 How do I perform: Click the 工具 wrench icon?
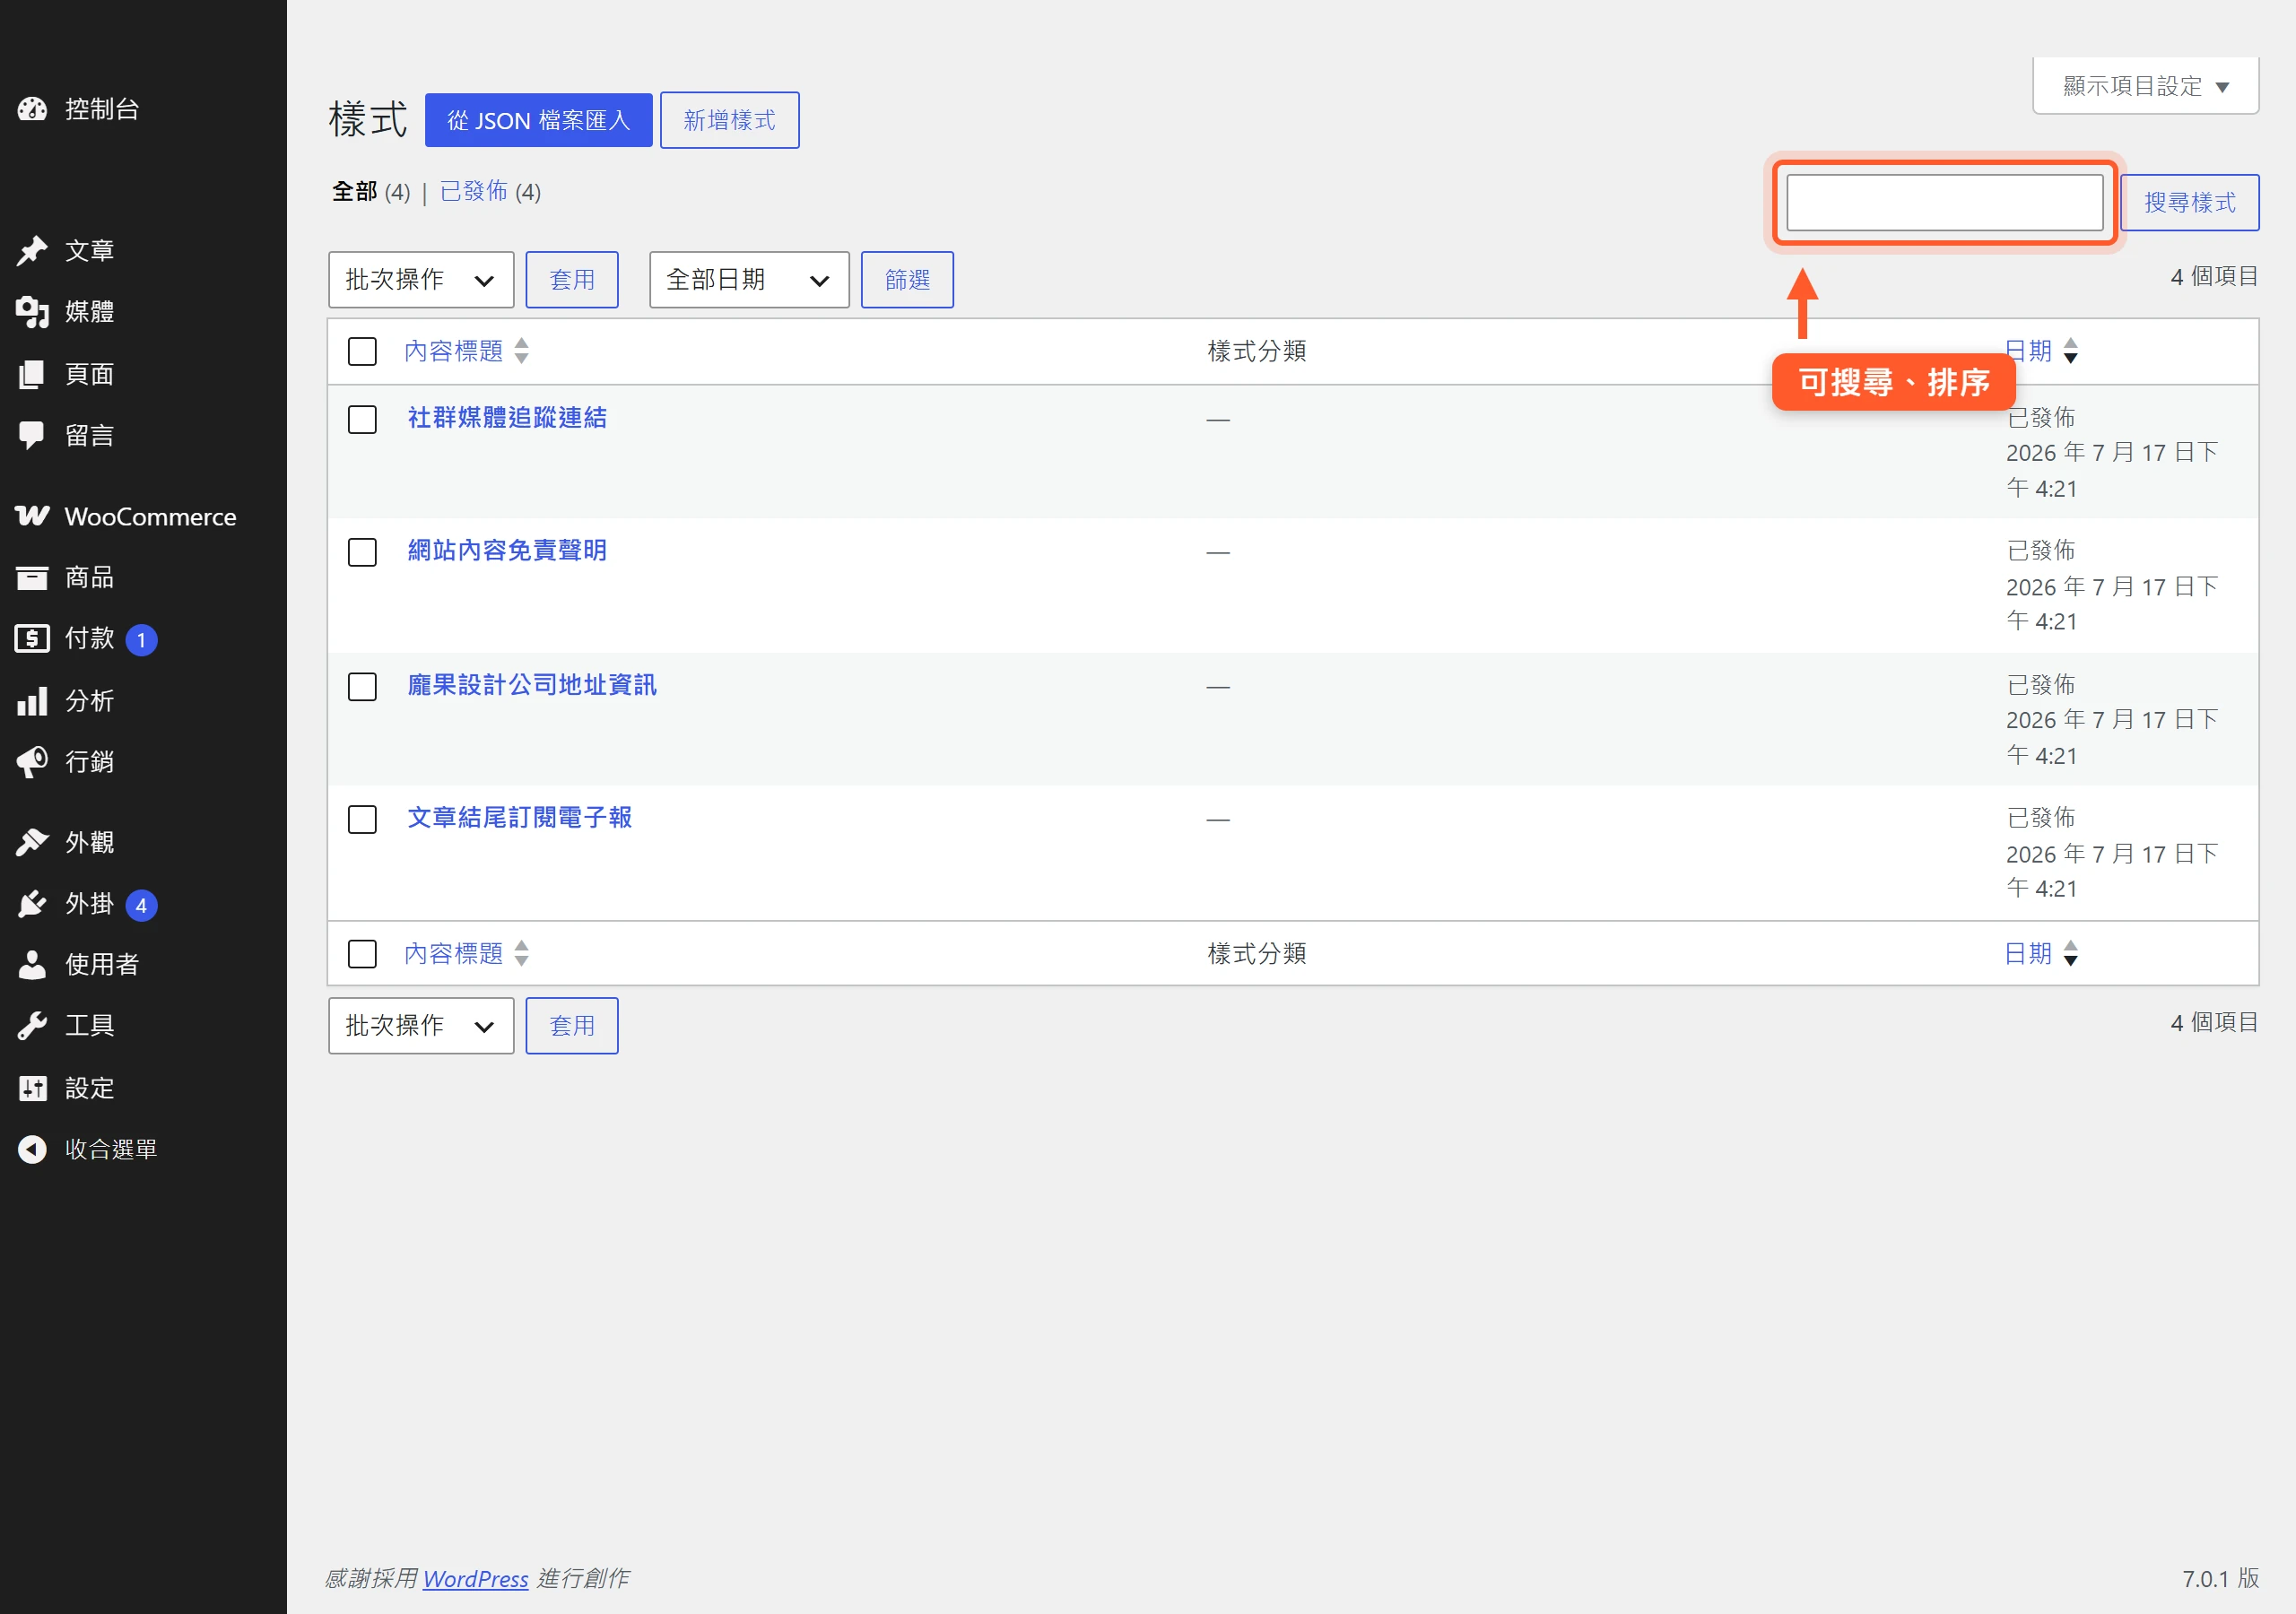pos(32,1026)
